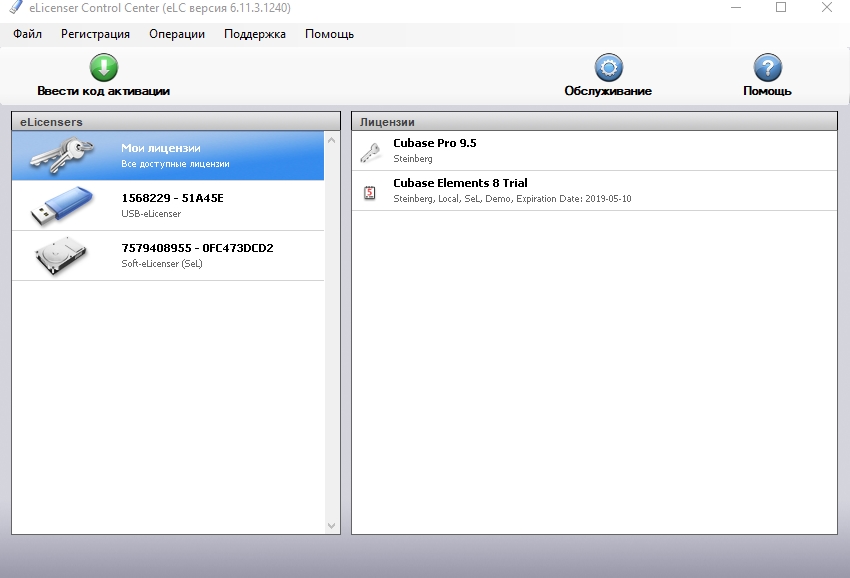Image resolution: width=850 pixels, height=578 pixels.
Task: Open the Операции menu
Action: (x=177, y=34)
